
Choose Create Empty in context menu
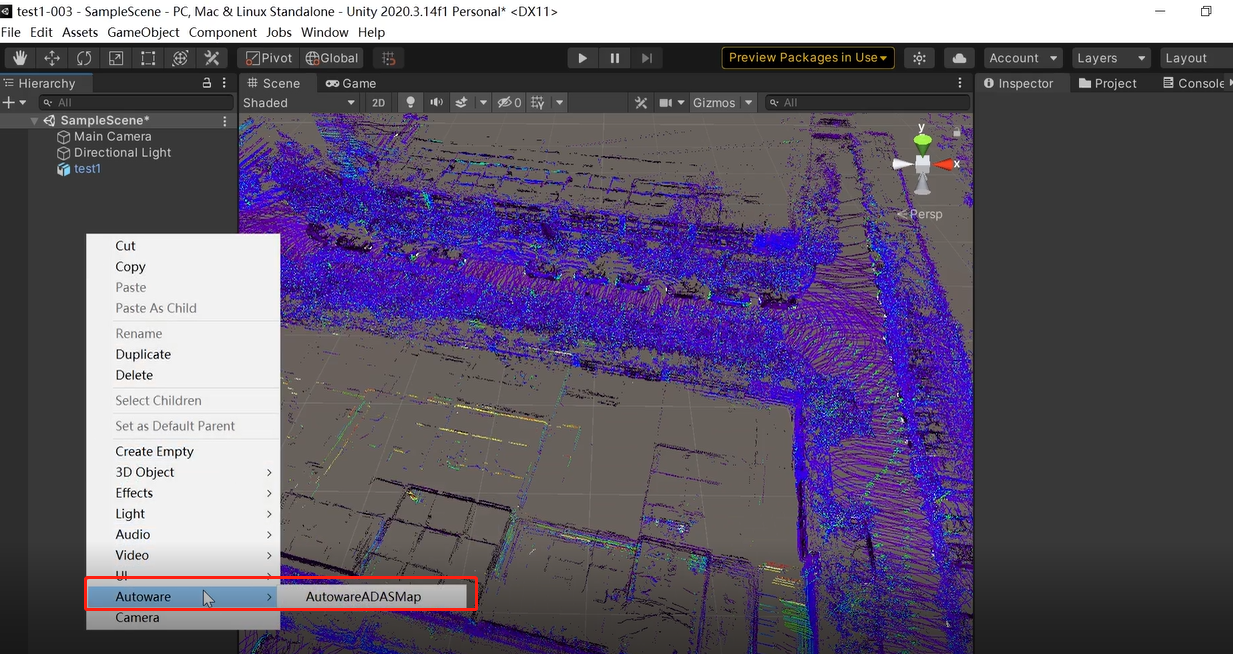(182, 451)
